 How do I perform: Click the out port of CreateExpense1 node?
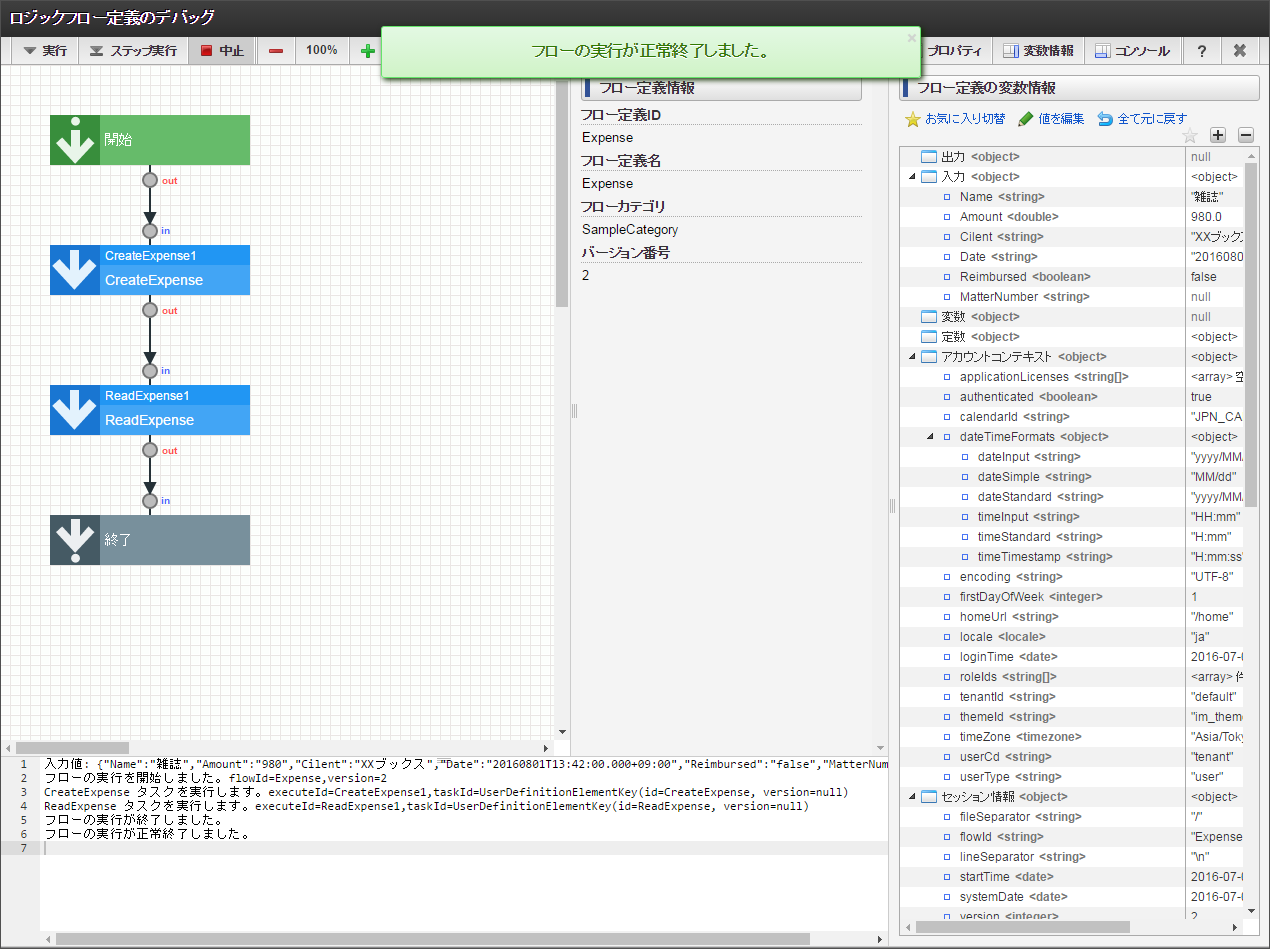pos(150,310)
